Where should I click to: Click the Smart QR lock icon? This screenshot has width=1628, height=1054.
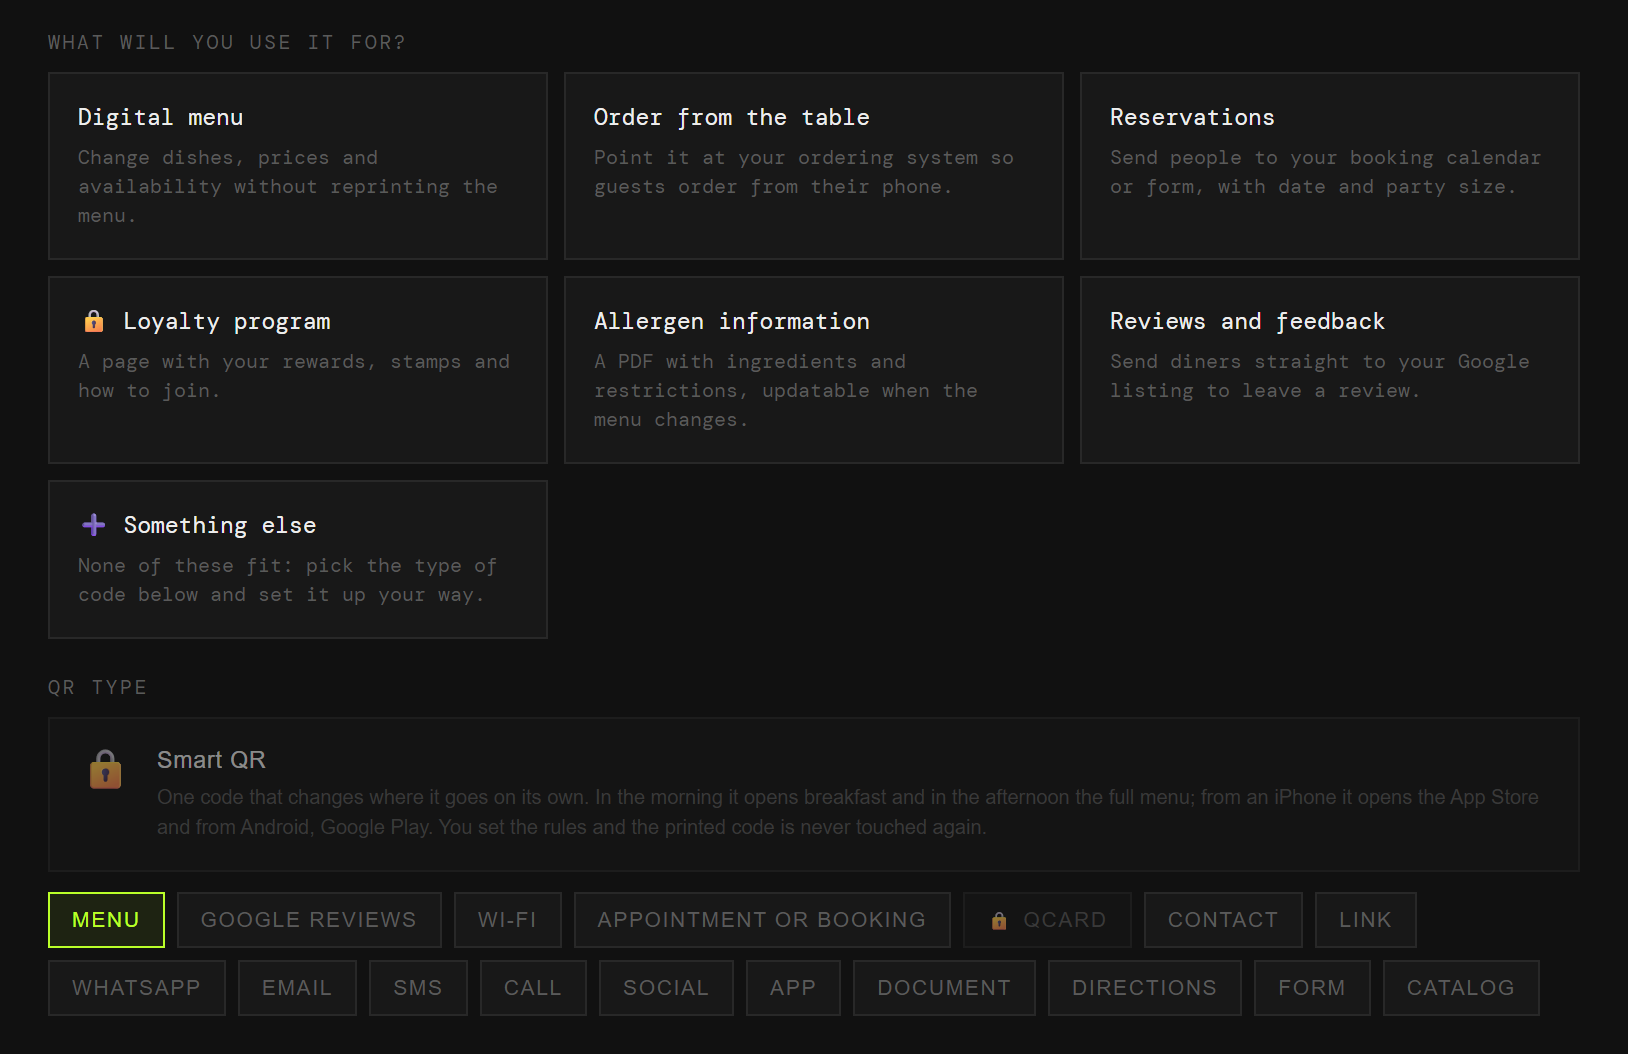105,769
